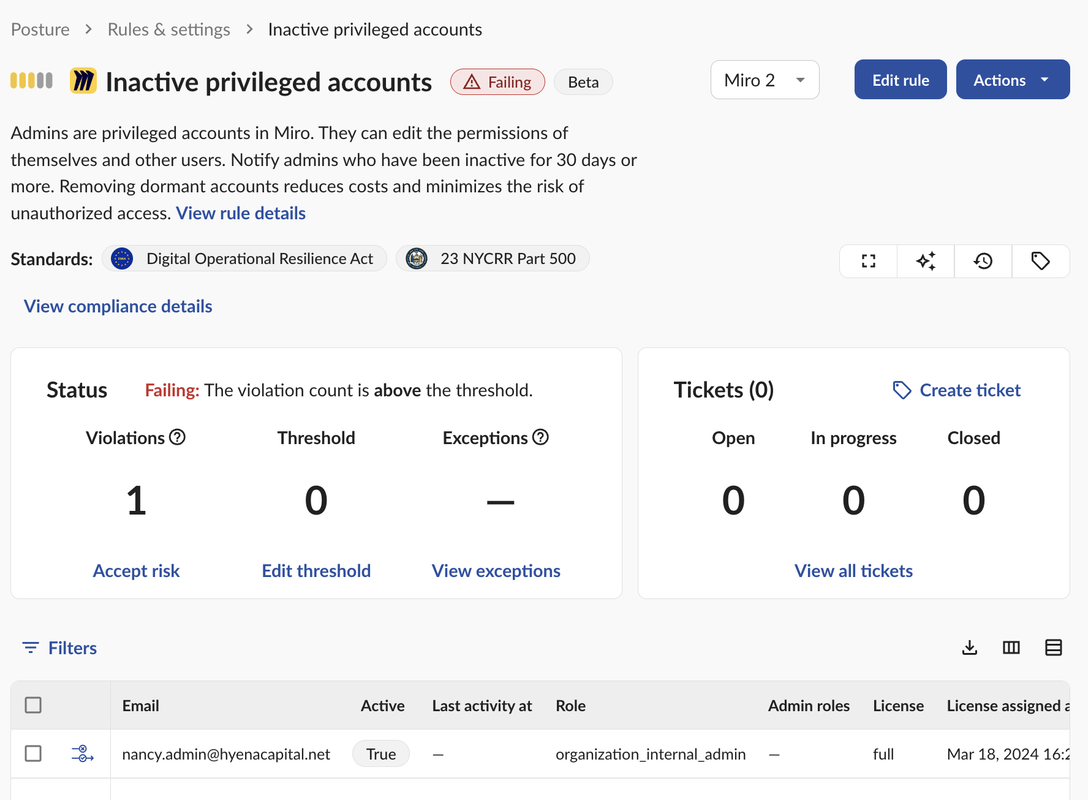This screenshot has height=800, width=1088.
Task: Open View compliance details link
Action: [x=118, y=306]
